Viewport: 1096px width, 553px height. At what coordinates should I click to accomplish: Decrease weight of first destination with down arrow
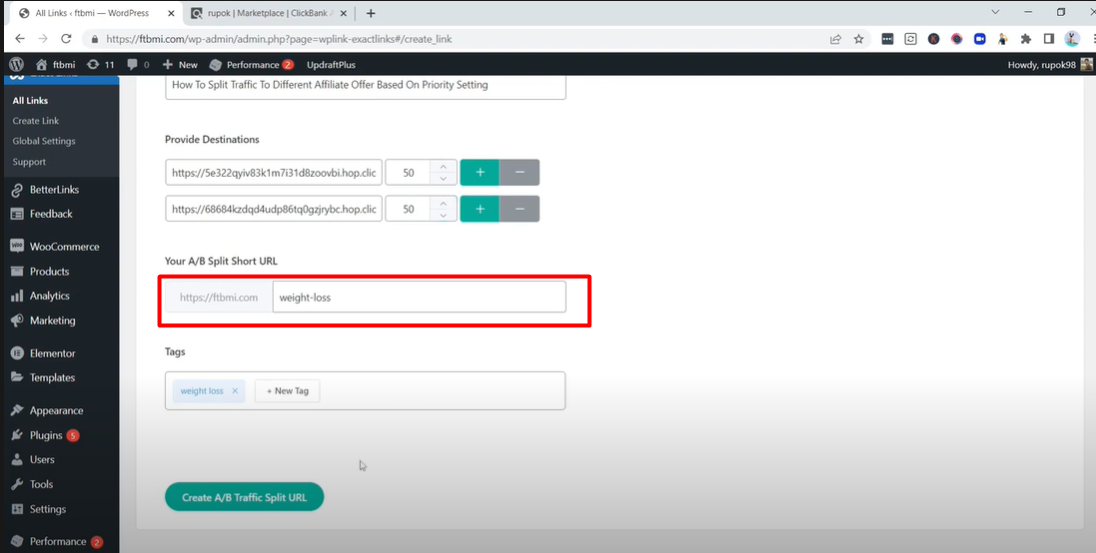tap(442, 179)
